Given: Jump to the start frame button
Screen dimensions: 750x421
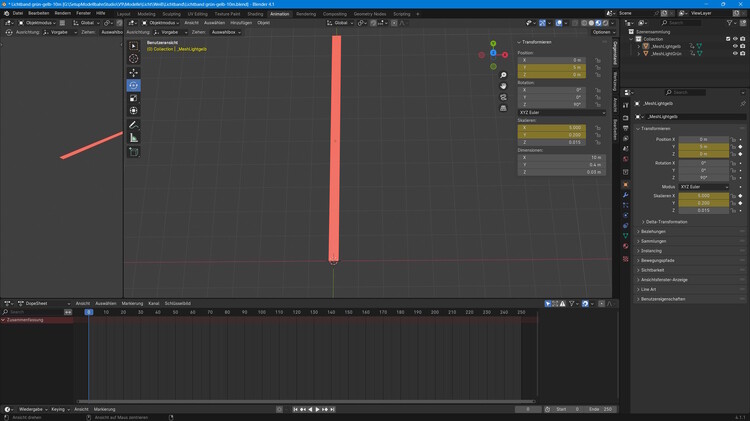Looking at the screenshot, I should 296,410.
